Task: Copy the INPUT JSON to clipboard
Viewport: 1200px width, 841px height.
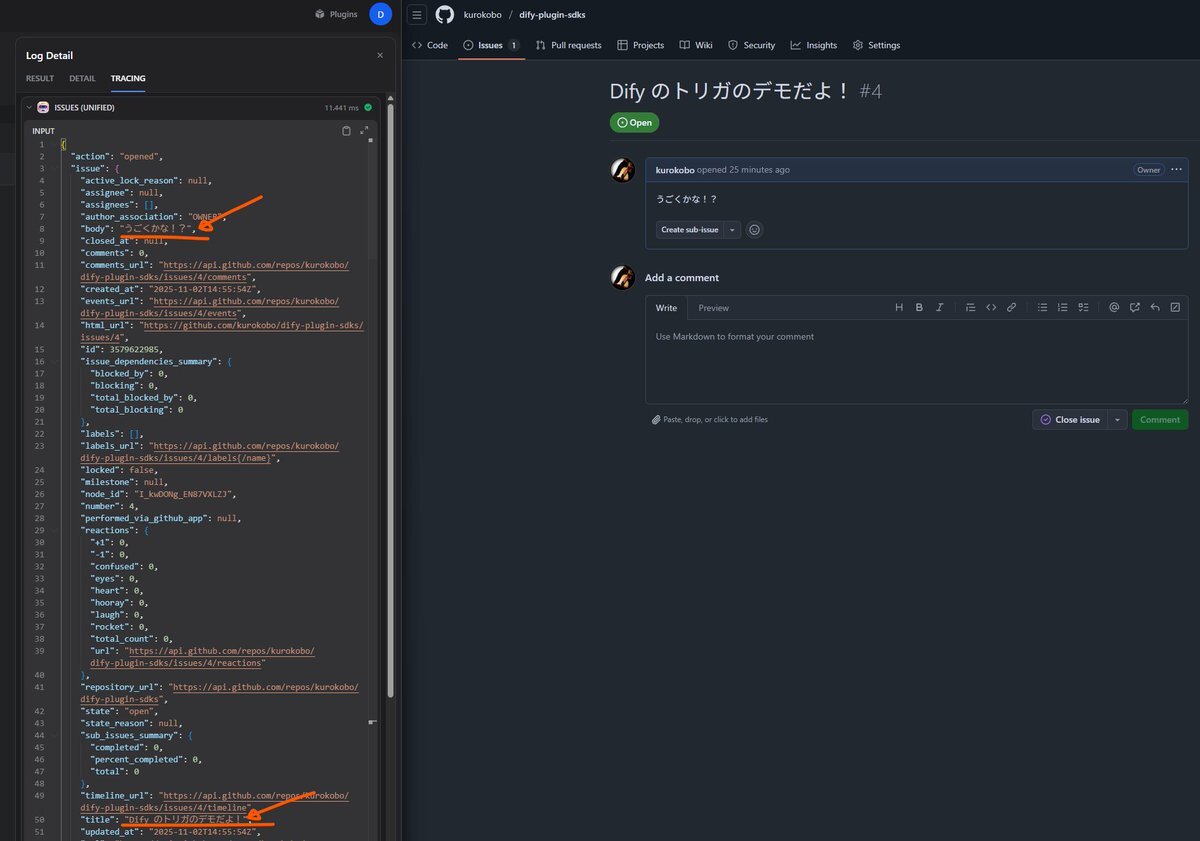Action: coord(346,131)
